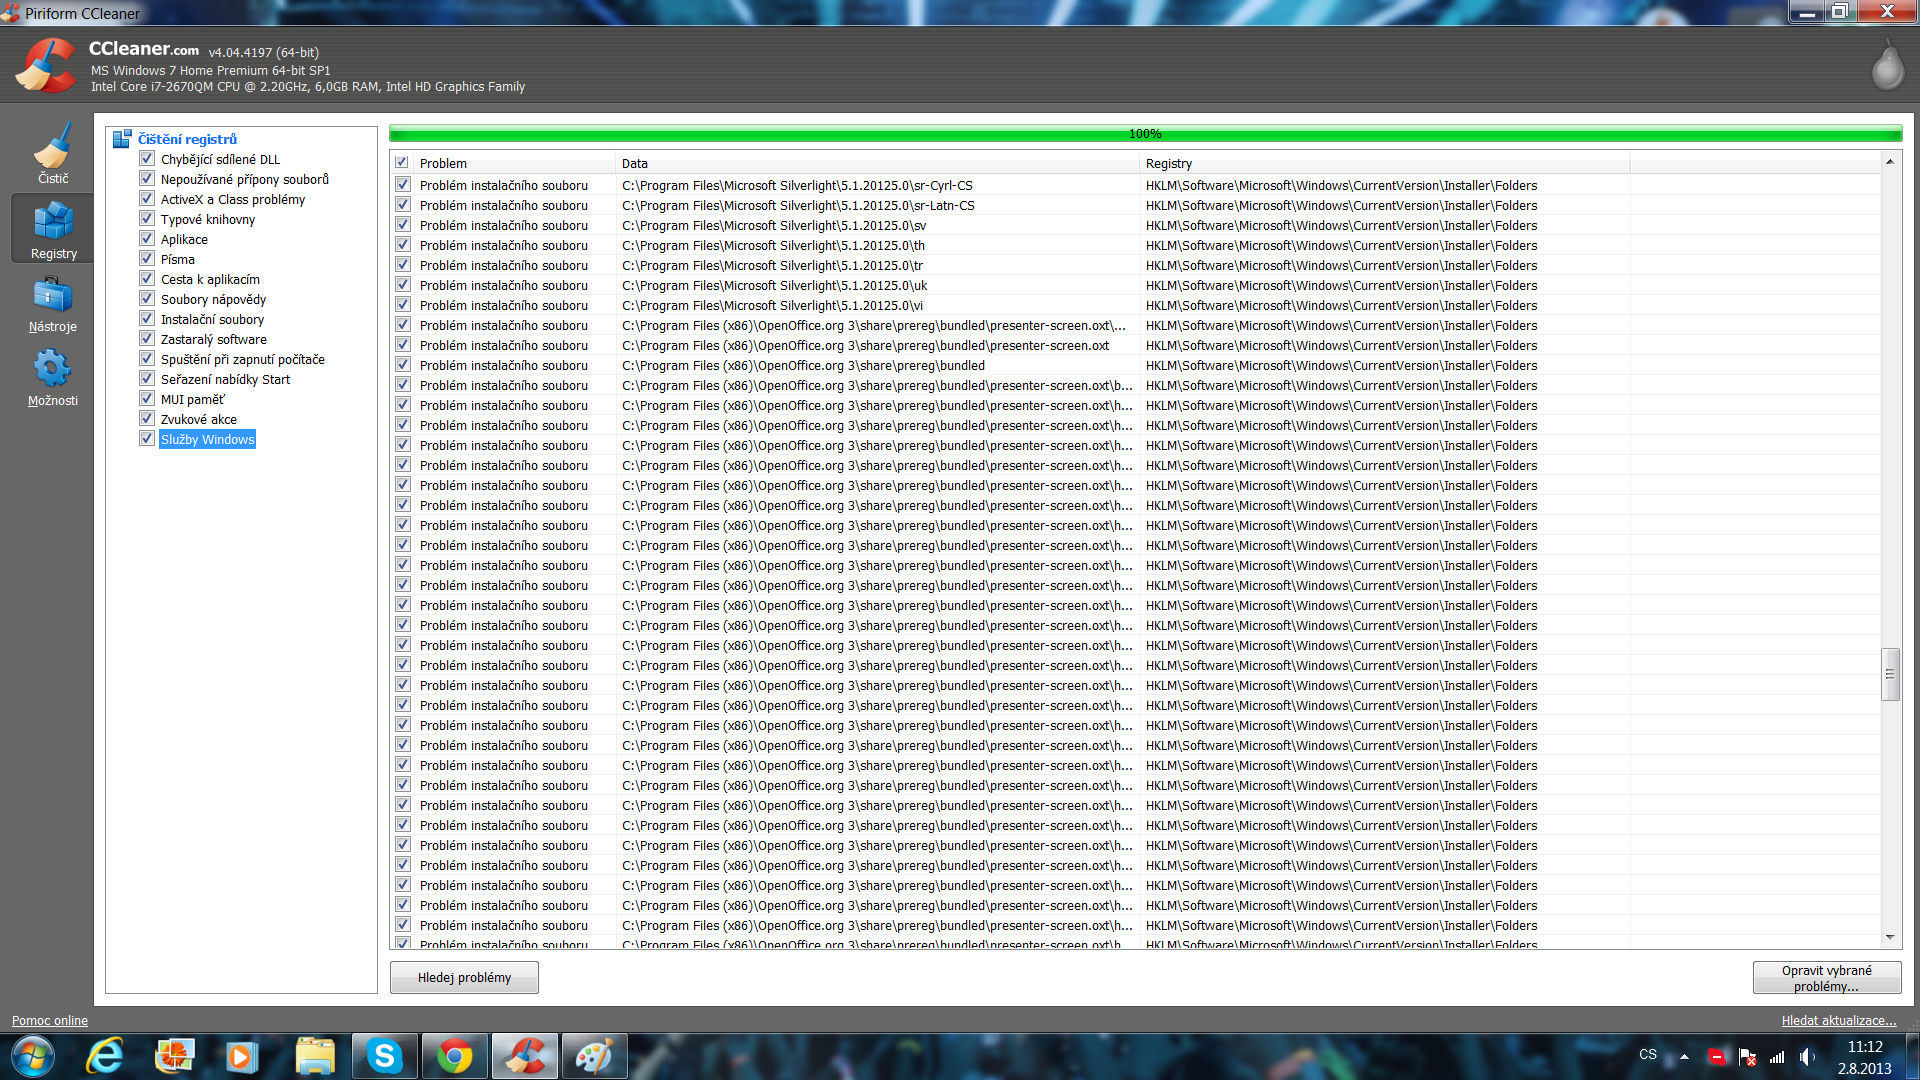Open the Windows Start menu
The width and height of the screenshot is (1920, 1080).
tap(32, 1056)
